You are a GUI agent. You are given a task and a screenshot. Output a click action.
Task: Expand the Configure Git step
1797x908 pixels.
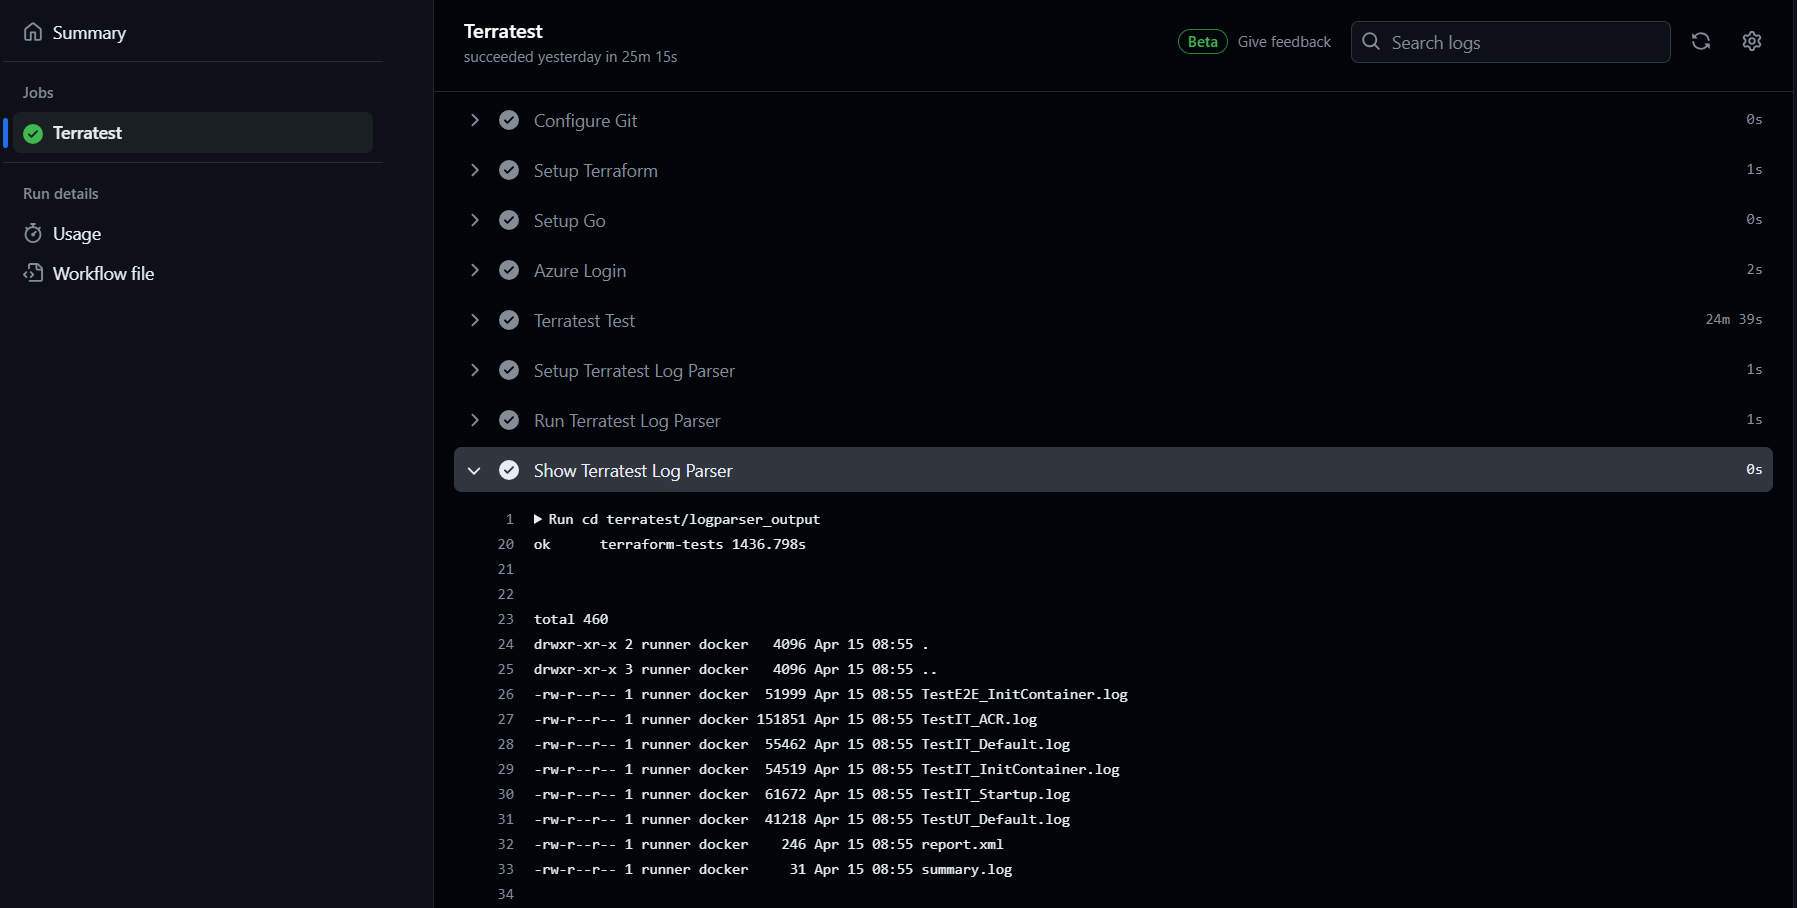pos(475,120)
